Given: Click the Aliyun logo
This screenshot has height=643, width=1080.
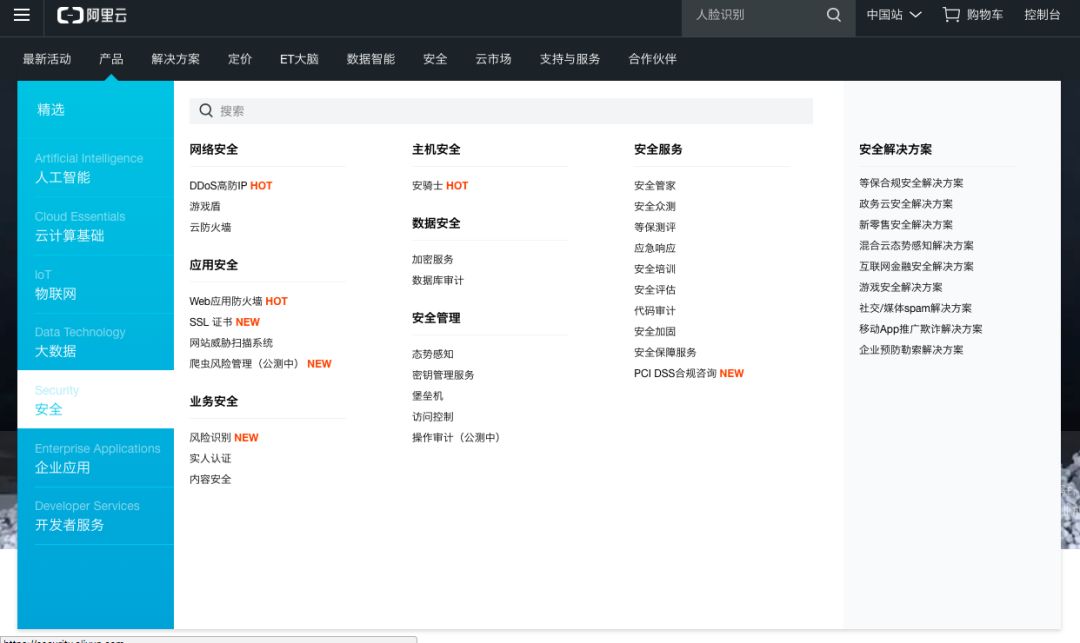Looking at the screenshot, I should [92, 15].
